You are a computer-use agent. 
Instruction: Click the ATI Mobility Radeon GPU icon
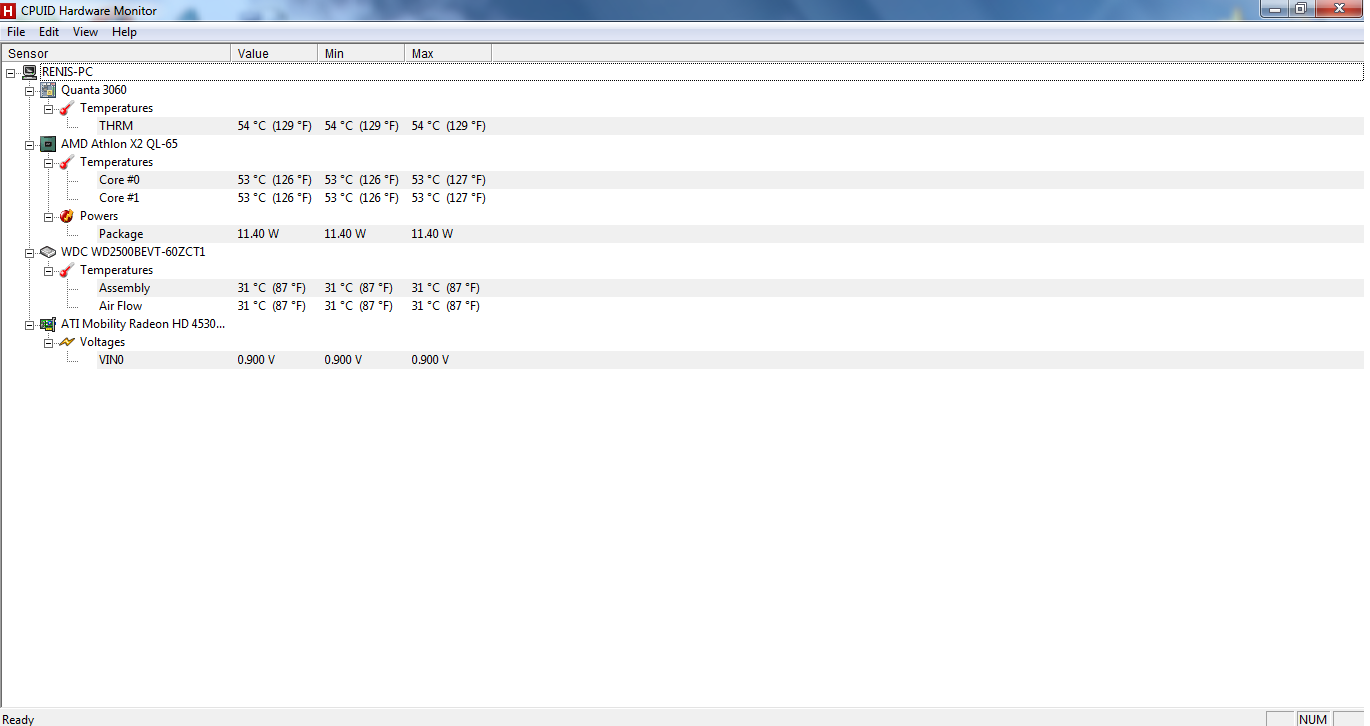pyautogui.click(x=48, y=324)
